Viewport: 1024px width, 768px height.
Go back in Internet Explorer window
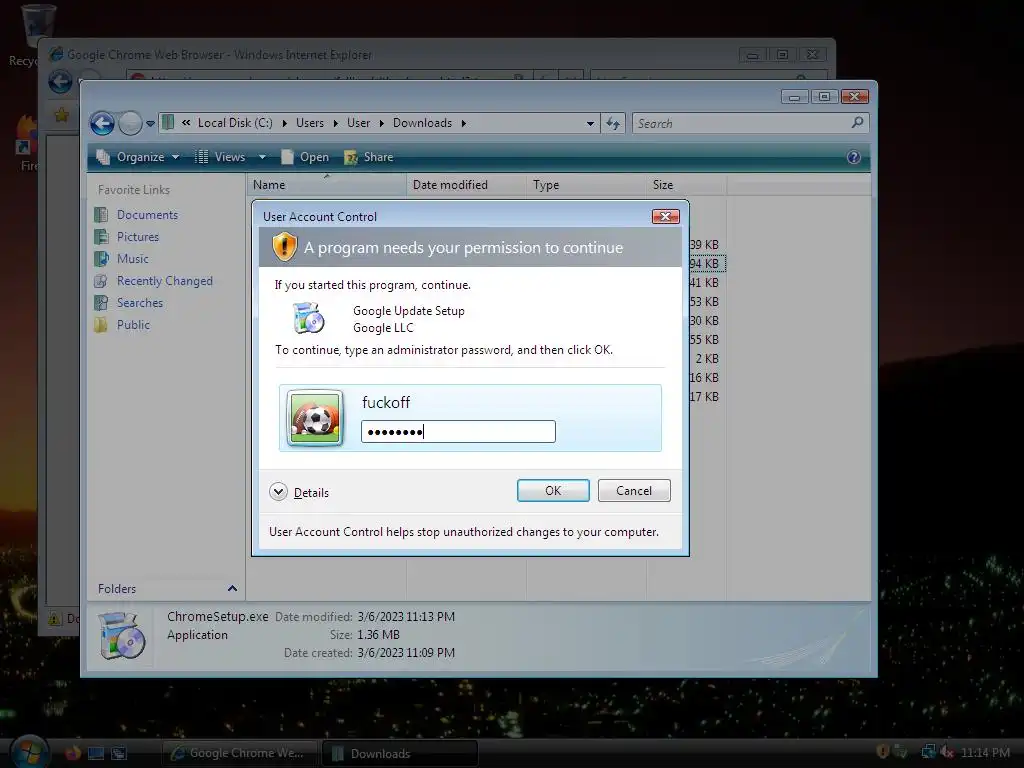pyautogui.click(x=60, y=82)
